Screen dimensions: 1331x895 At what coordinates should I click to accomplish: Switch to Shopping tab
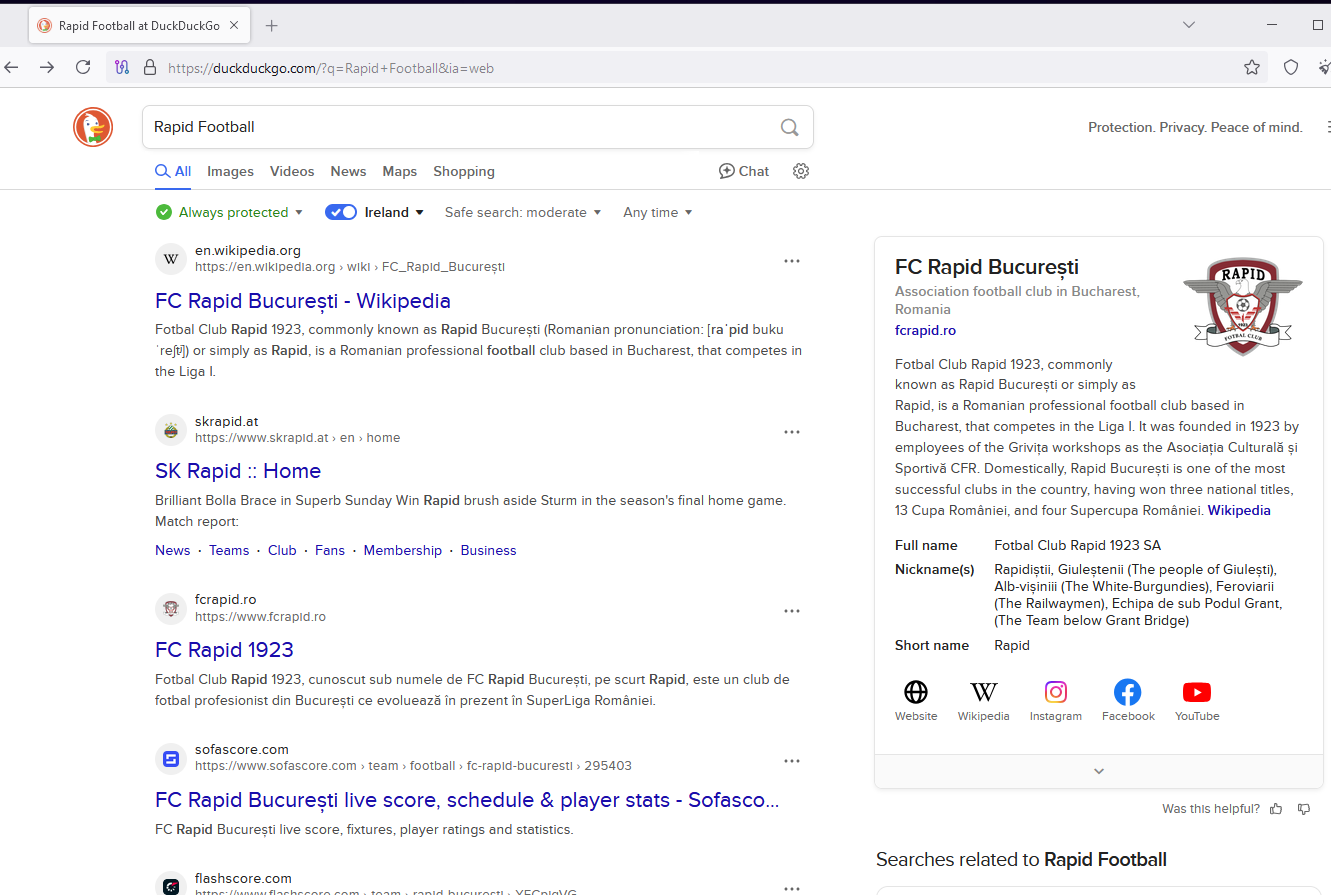tap(464, 171)
